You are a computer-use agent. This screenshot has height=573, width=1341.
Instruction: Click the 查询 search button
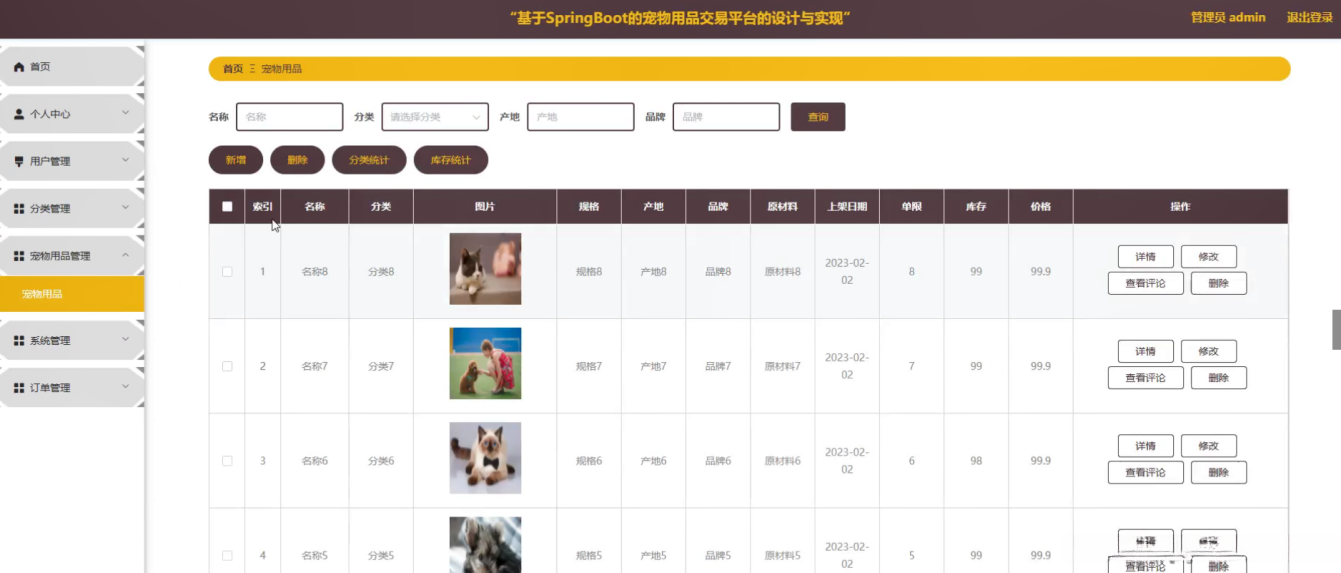(x=818, y=117)
